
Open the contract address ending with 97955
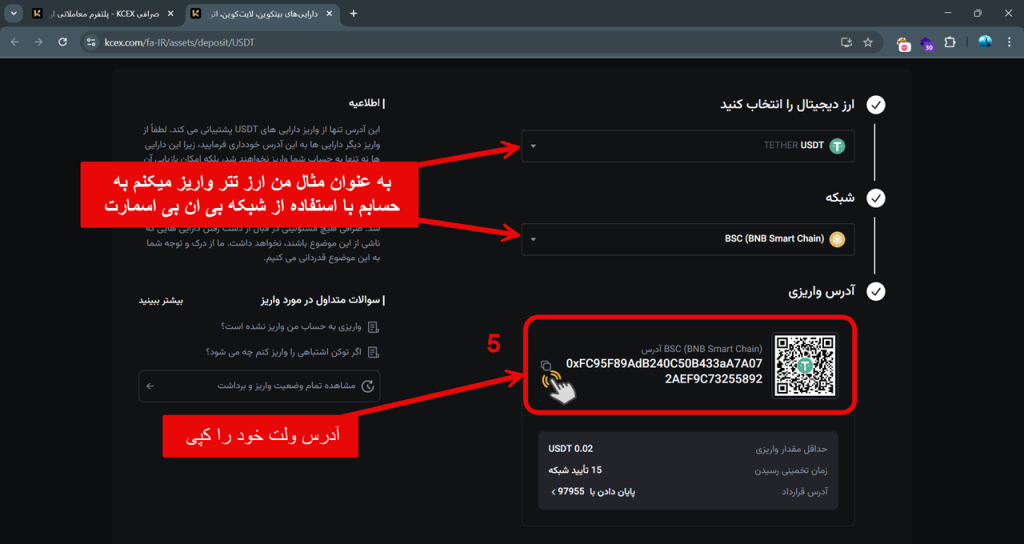pos(594,491)
